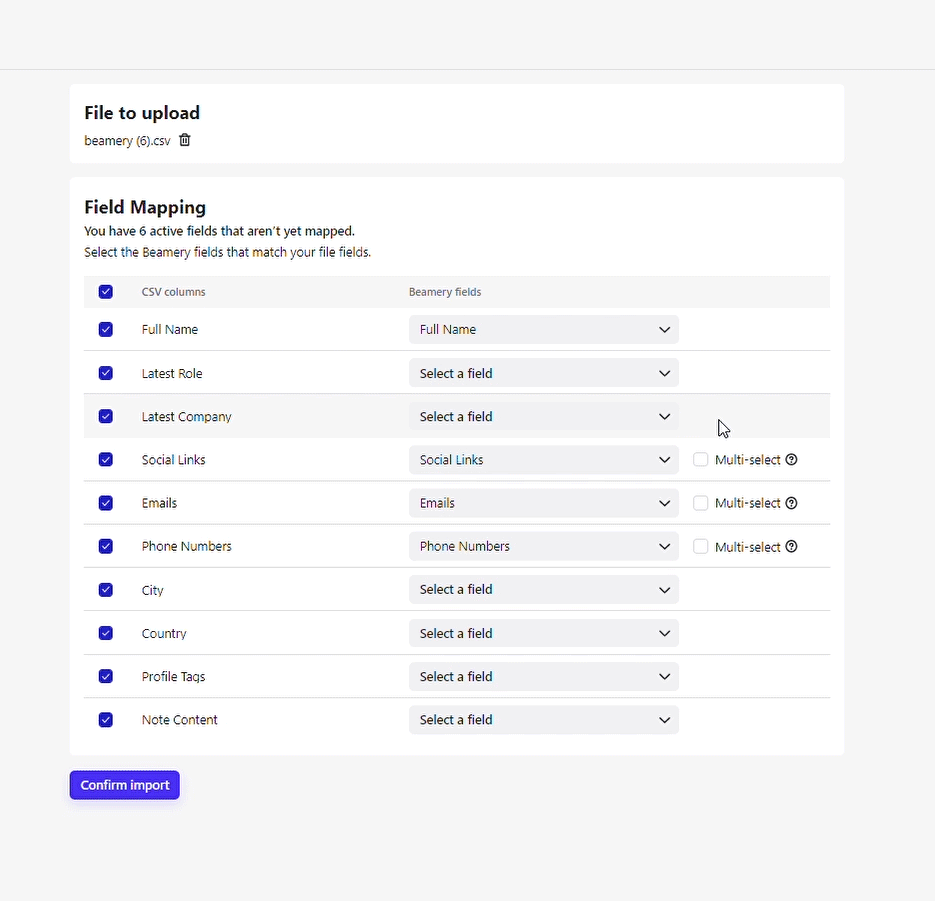Click help icon beside Emails Multi-select
Viewport: 935px width, 901px height.
pyautogui.click(x=792, y=503)
